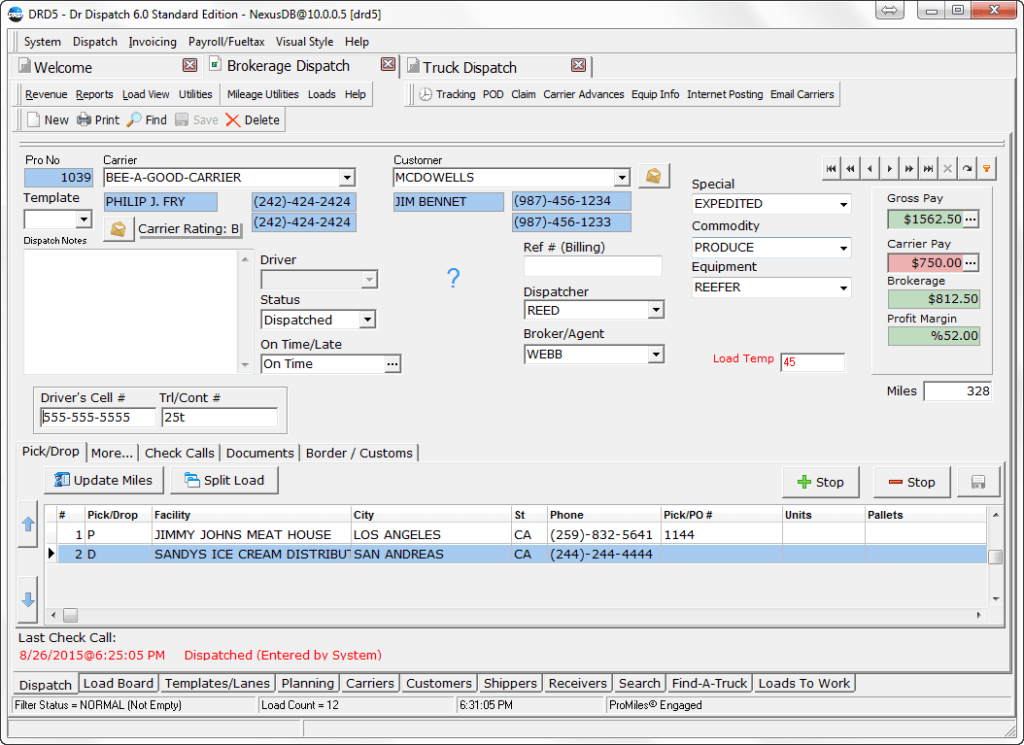The height and width of the screenshot is (745, 1024).
Task: Click the save disk icon near the Stop buttons
Action: pos(978,481)
